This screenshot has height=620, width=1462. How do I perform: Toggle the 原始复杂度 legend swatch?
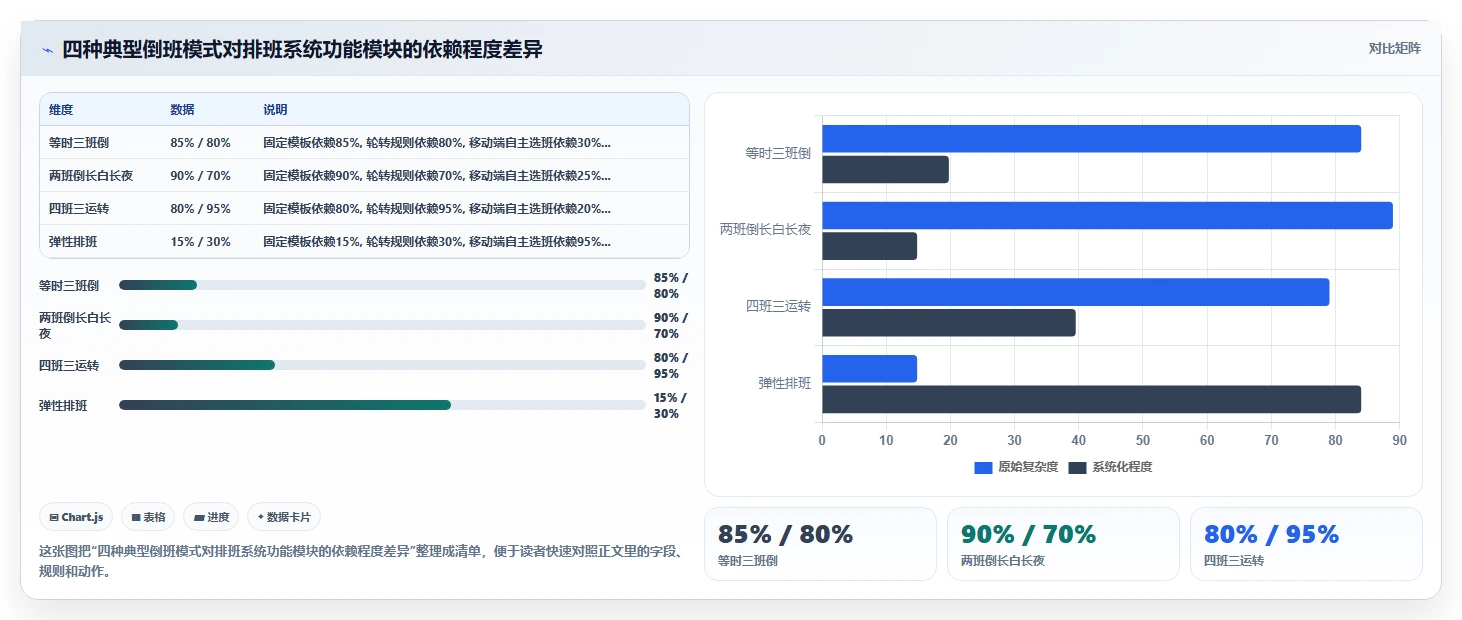point(983,467)
